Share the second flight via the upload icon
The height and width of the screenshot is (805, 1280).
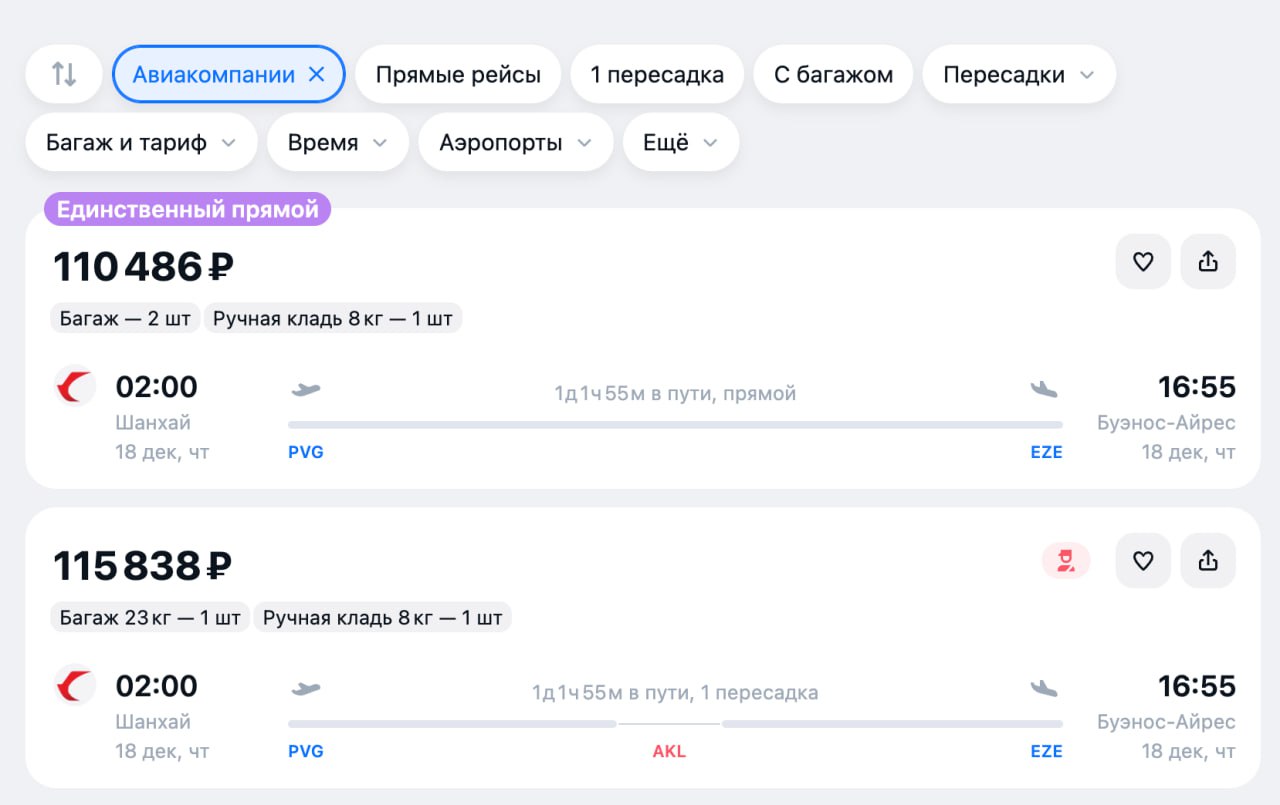[x=1208, y=560]
